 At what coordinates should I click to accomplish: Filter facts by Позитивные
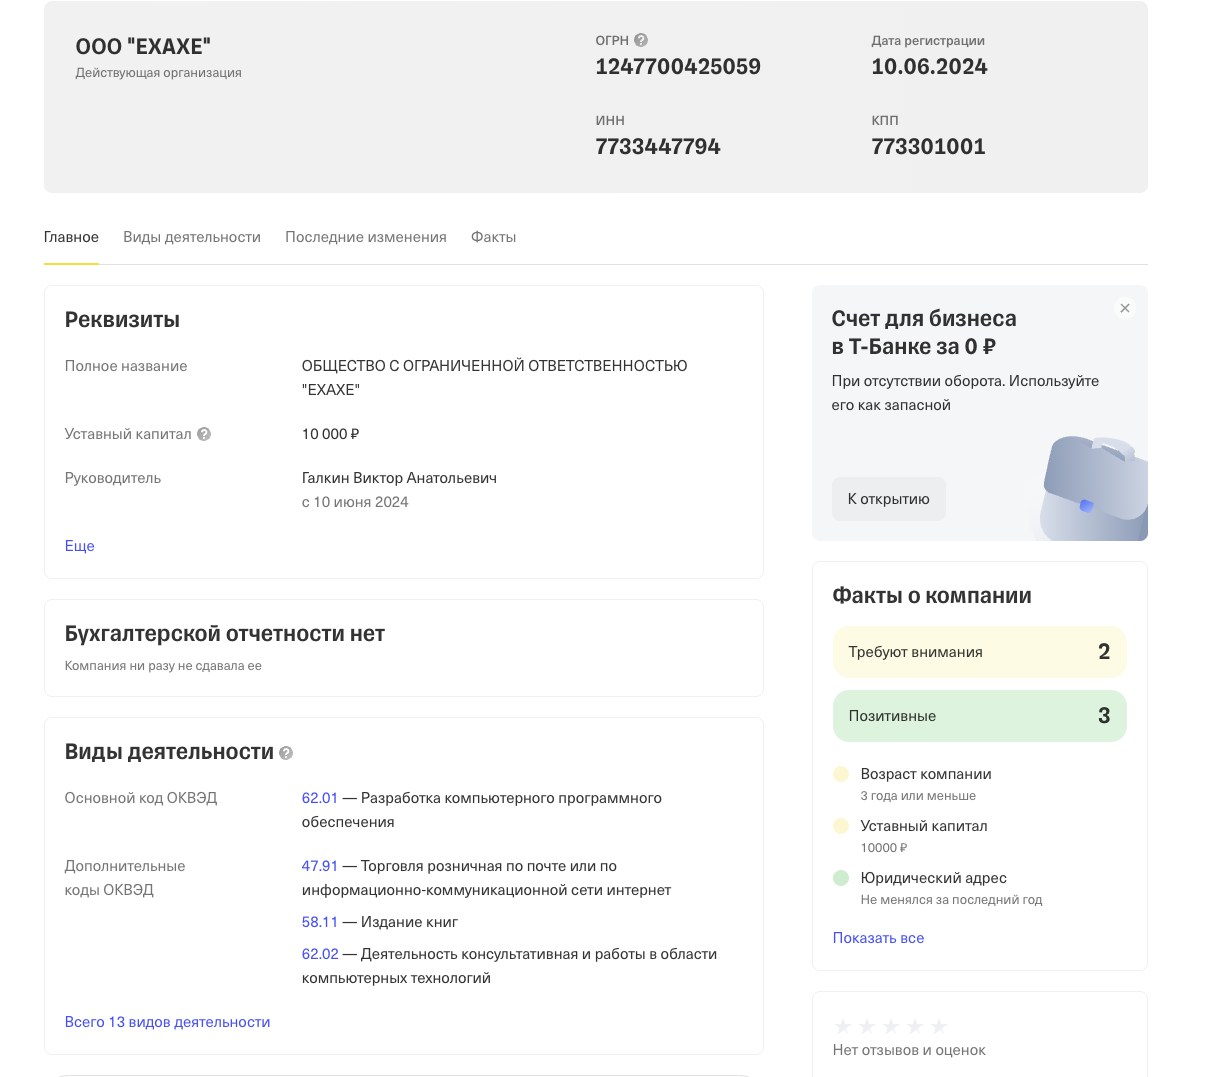(979, 716)
